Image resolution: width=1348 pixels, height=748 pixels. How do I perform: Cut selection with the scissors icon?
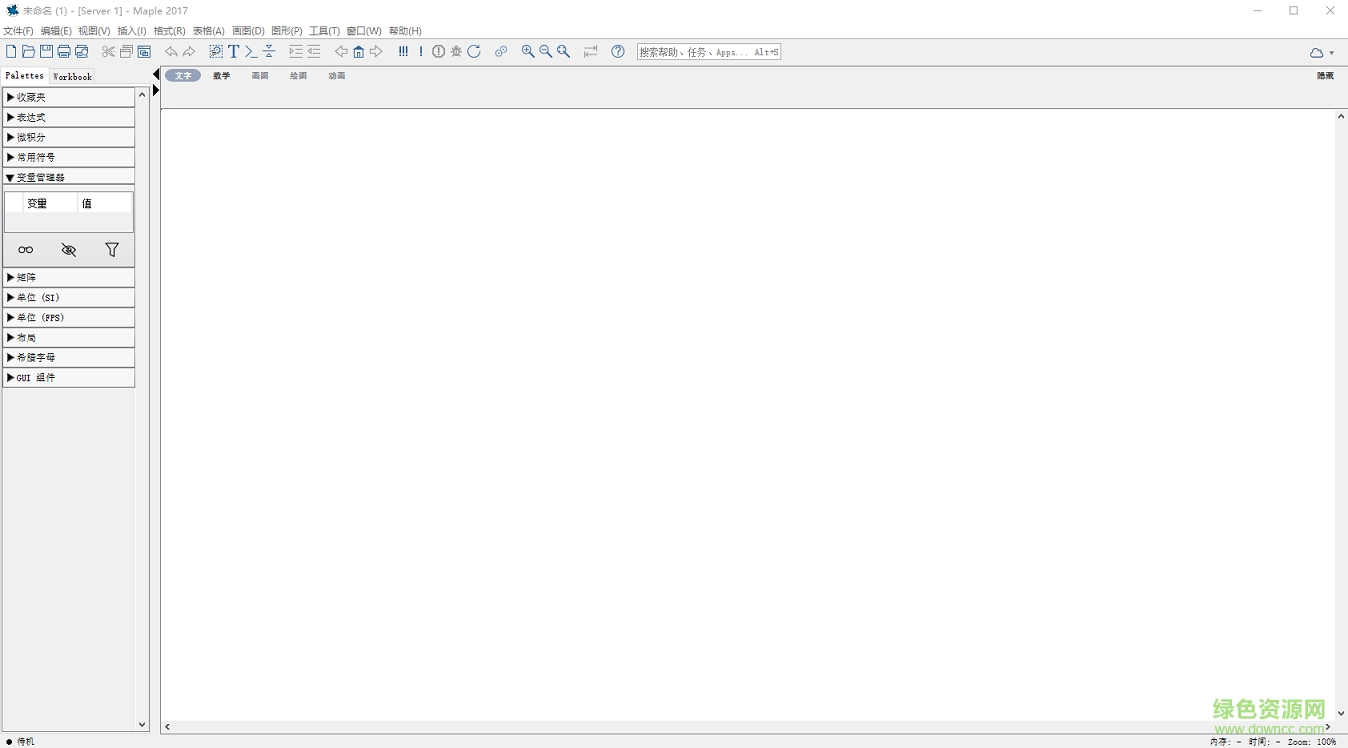pos(109,52)
